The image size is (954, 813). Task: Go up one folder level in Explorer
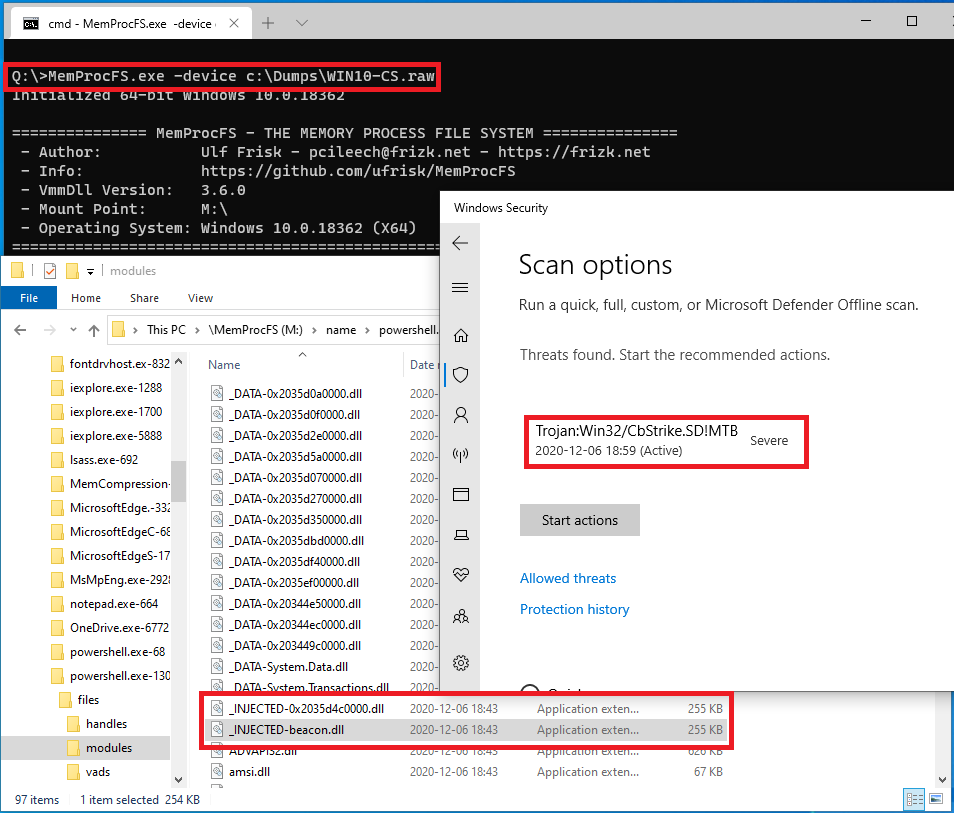(x=94, y=330)
